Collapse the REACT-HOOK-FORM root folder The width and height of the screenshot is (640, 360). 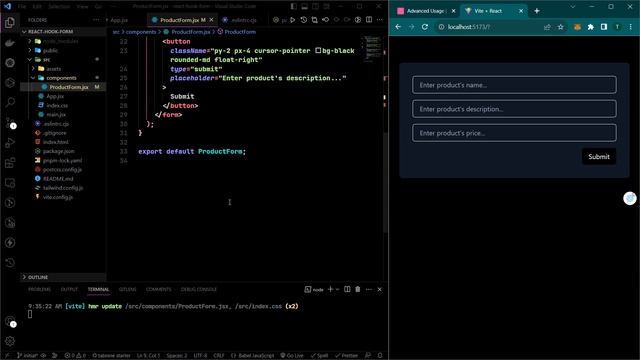tap(50, 31)
